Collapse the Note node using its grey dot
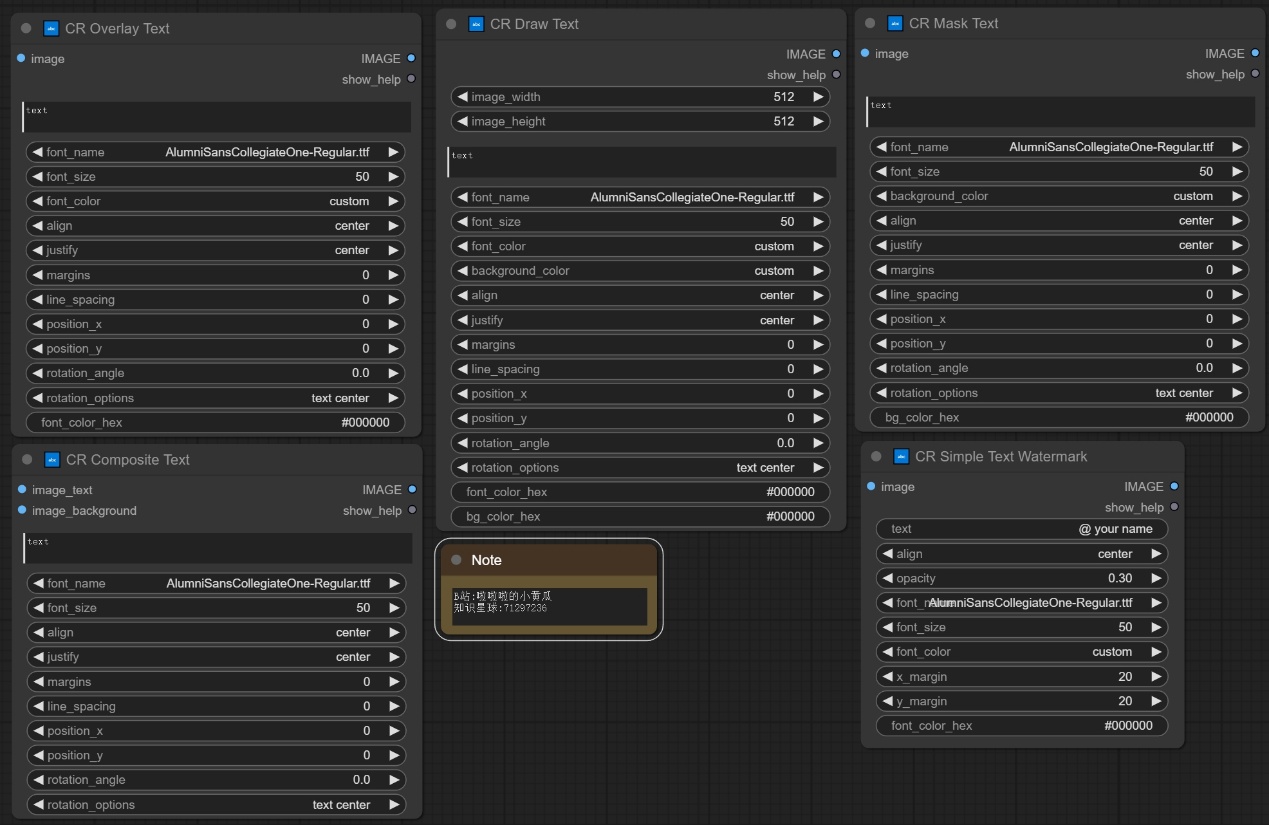 (456, 560)
